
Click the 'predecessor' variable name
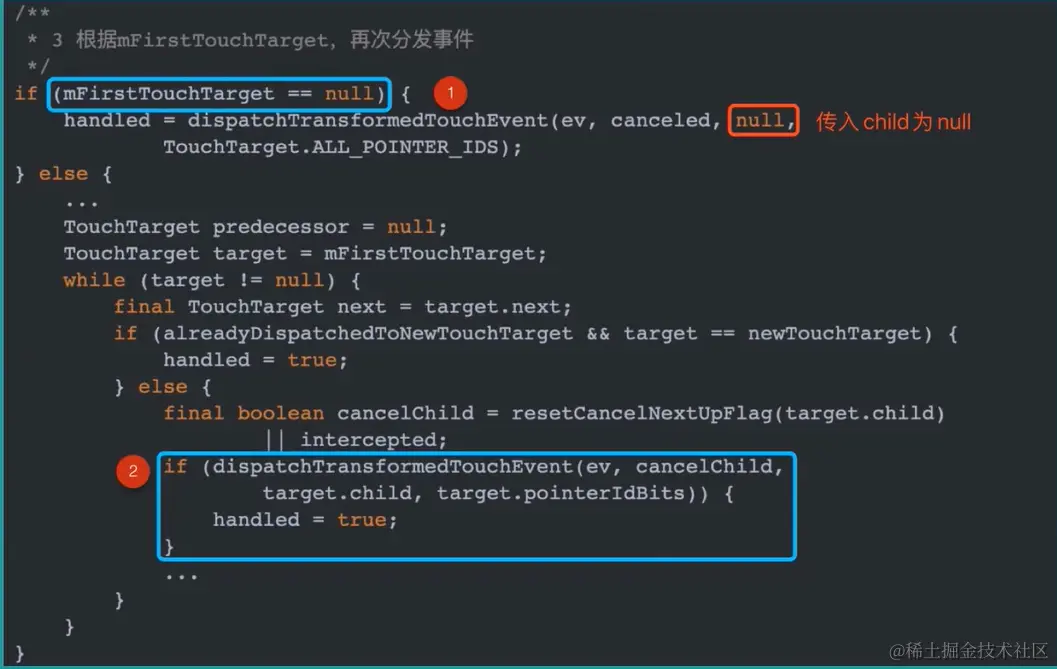pyautogui.click(x=280, y=227)
